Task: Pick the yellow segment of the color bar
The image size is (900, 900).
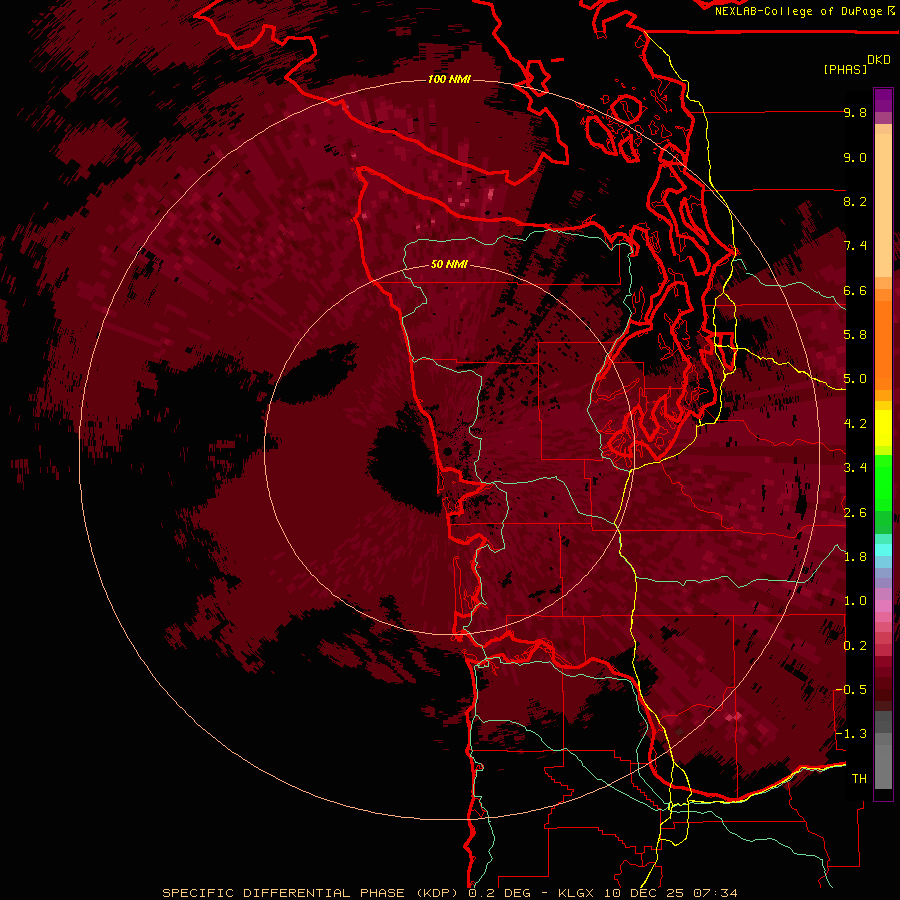Action: tap(883, 428)
